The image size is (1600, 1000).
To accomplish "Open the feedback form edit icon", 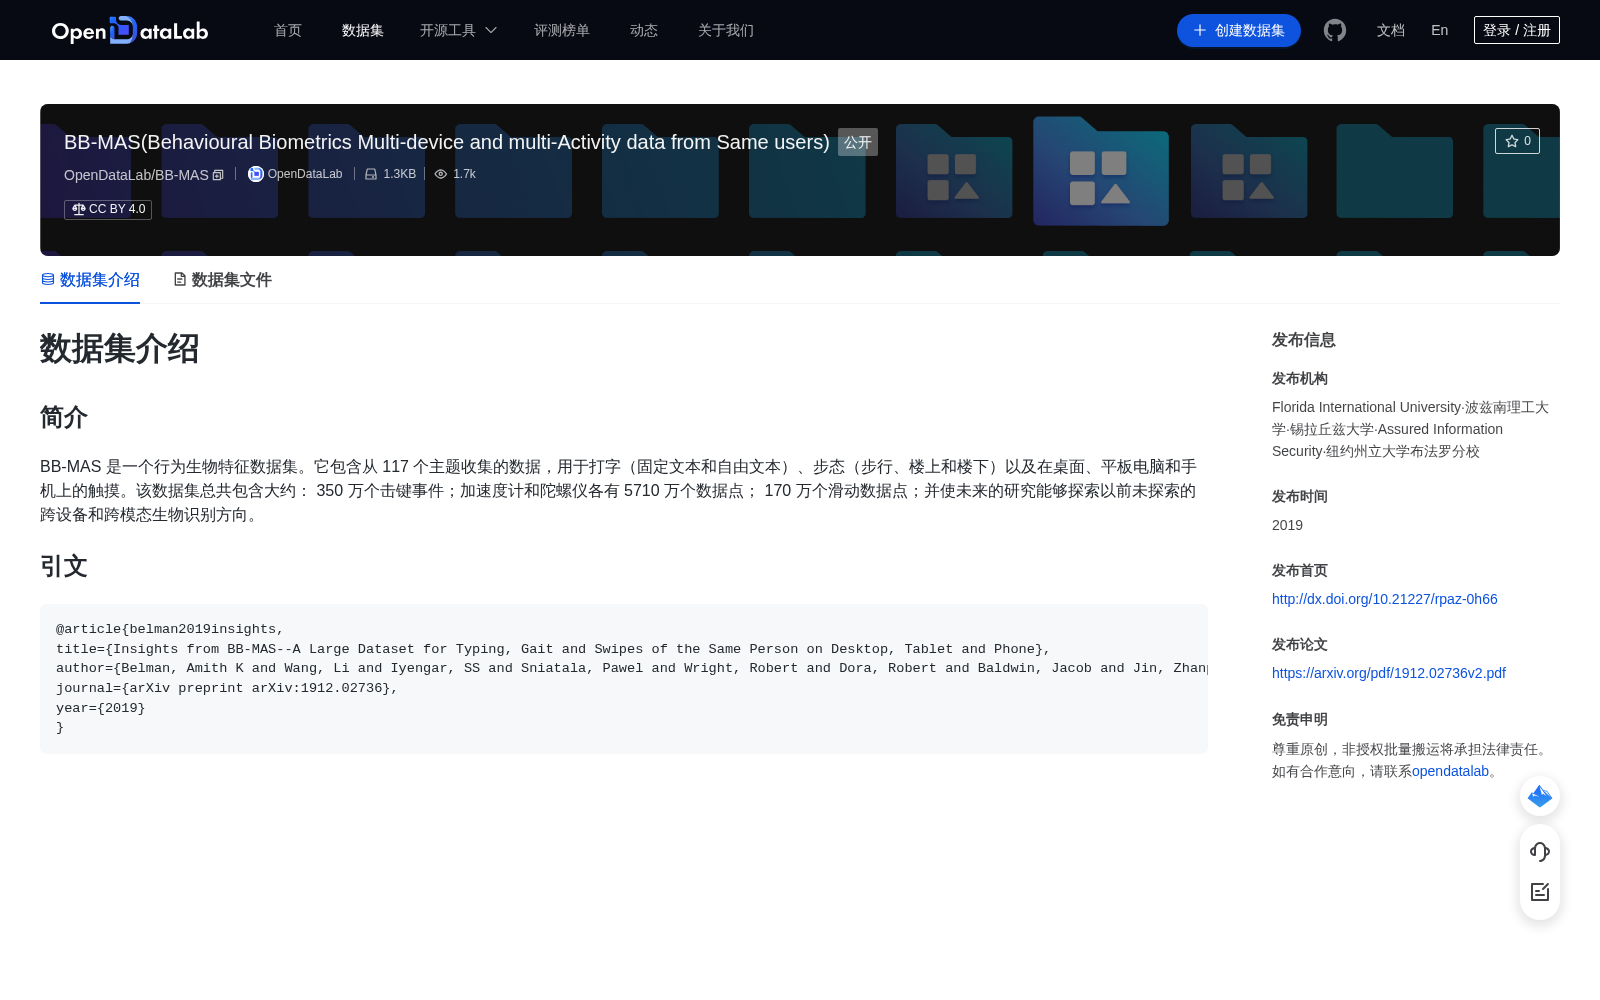I will (x=1540, y=892).
